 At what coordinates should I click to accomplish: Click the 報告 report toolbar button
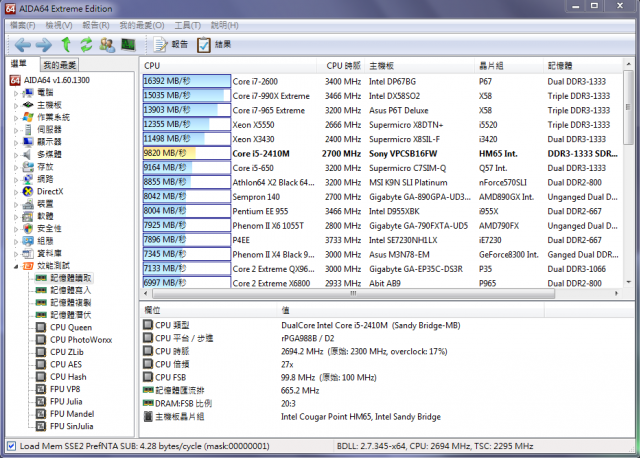(x=171, y=44)
